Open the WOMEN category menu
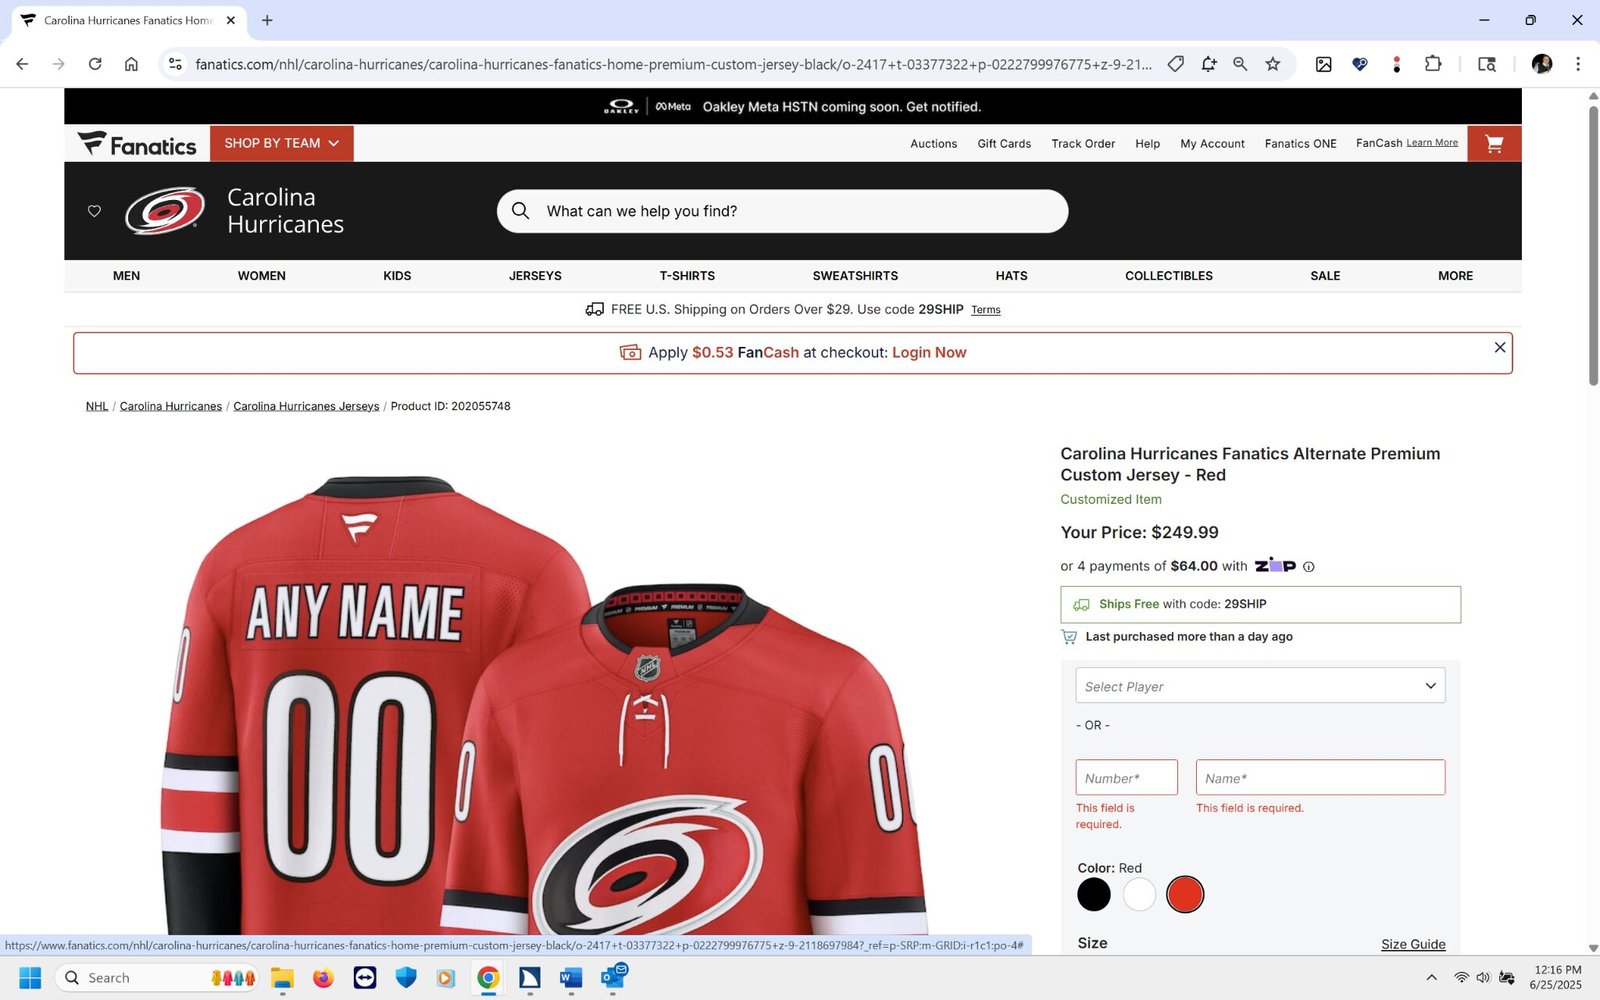 pyautogui.click(x=262, y=276)
